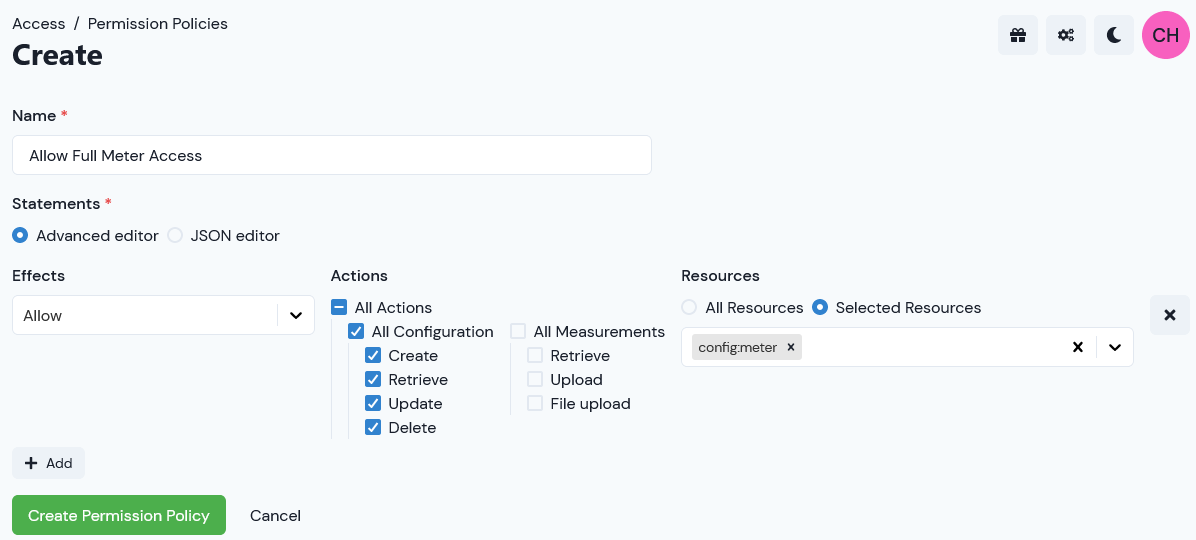1196x540 pixels.
Task: Toggle the All Actions checkbox
Action: (x=339, y=307)
